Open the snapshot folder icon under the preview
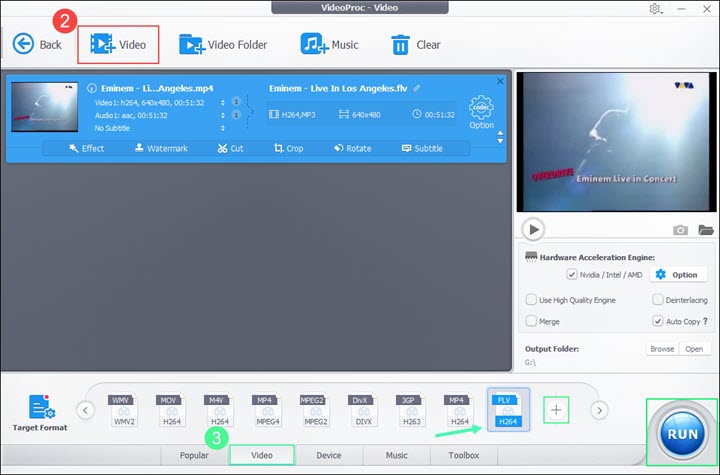The width and height of the screenshot is (720, 475). pyautogui.click(x=706, y=230)
